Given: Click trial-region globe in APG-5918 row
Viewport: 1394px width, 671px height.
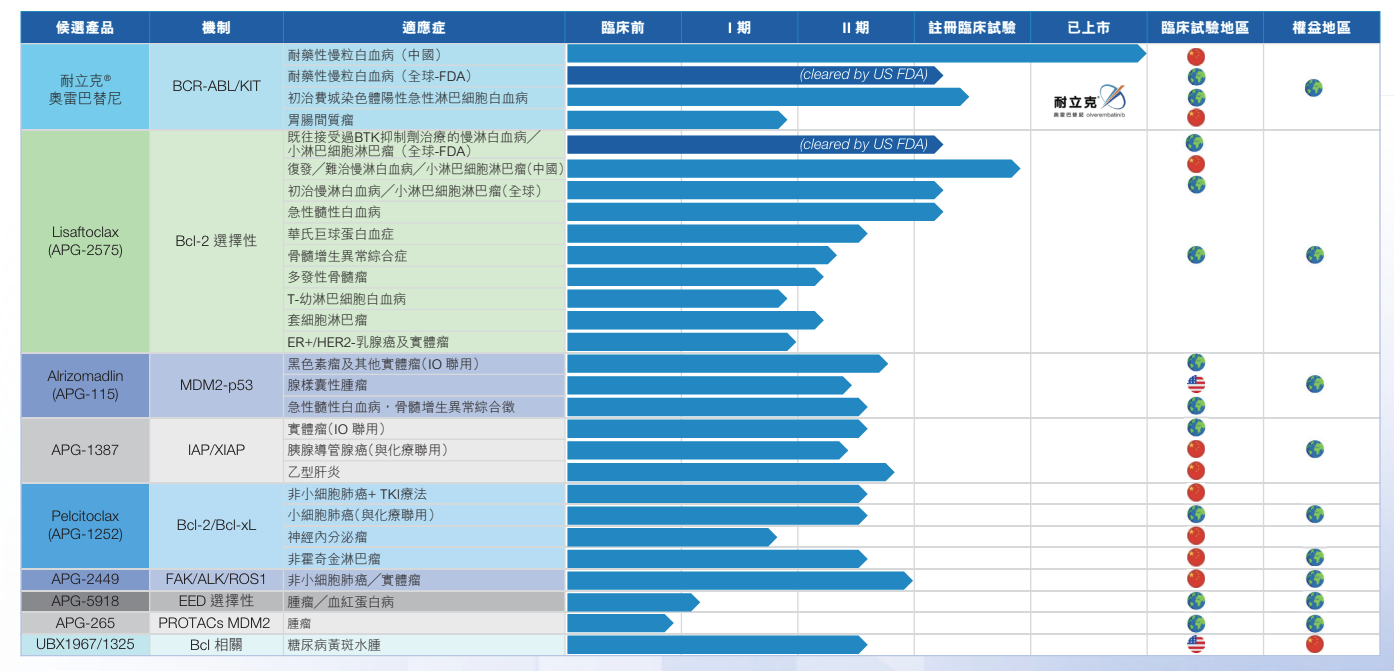Looking at the screenshot, I should tap(1195, 601).
